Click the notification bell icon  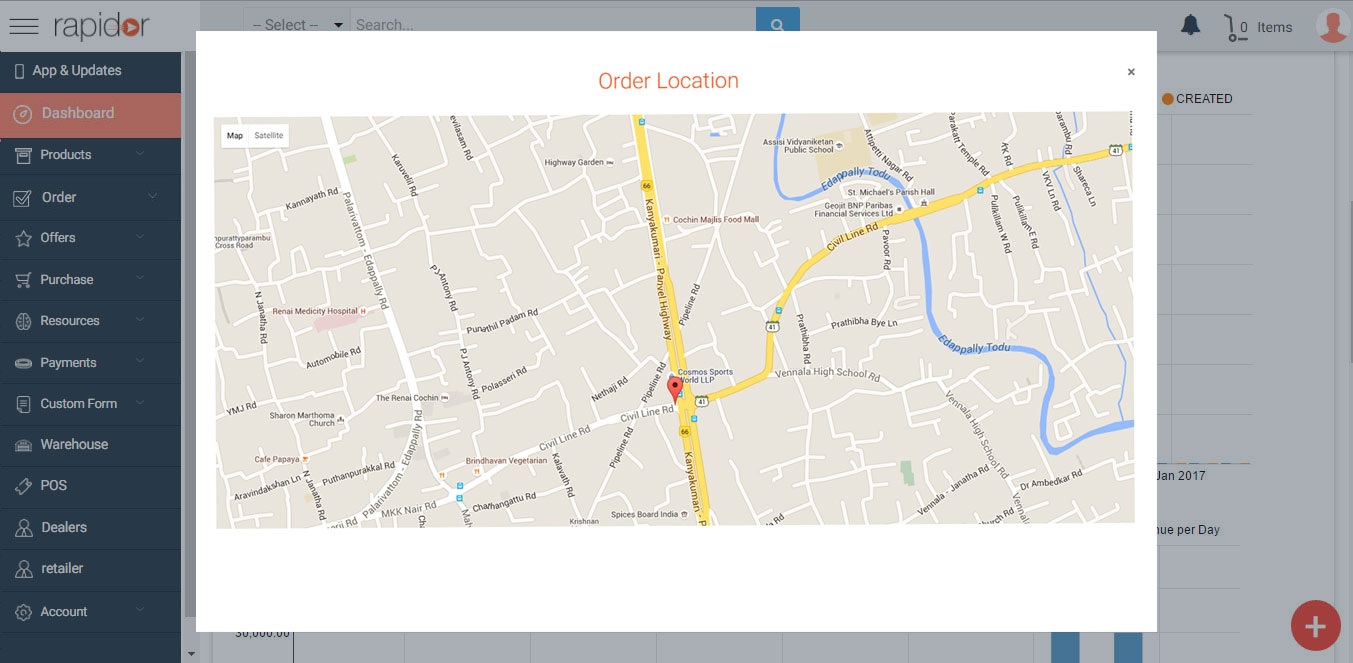coord(1190,26)
